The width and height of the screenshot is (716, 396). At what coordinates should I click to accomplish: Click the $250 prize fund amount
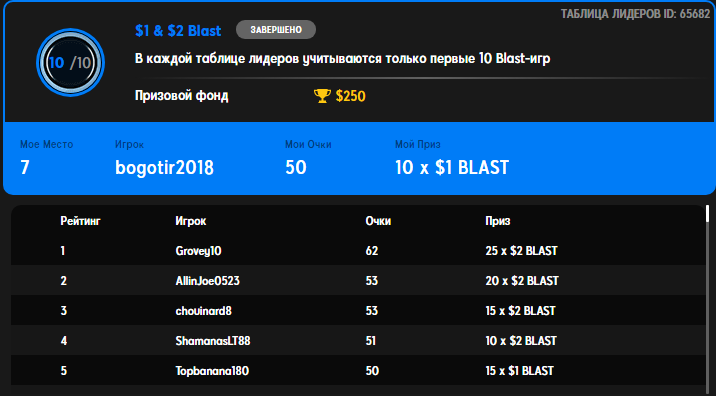pyautogui.click(x=350, y=96)
